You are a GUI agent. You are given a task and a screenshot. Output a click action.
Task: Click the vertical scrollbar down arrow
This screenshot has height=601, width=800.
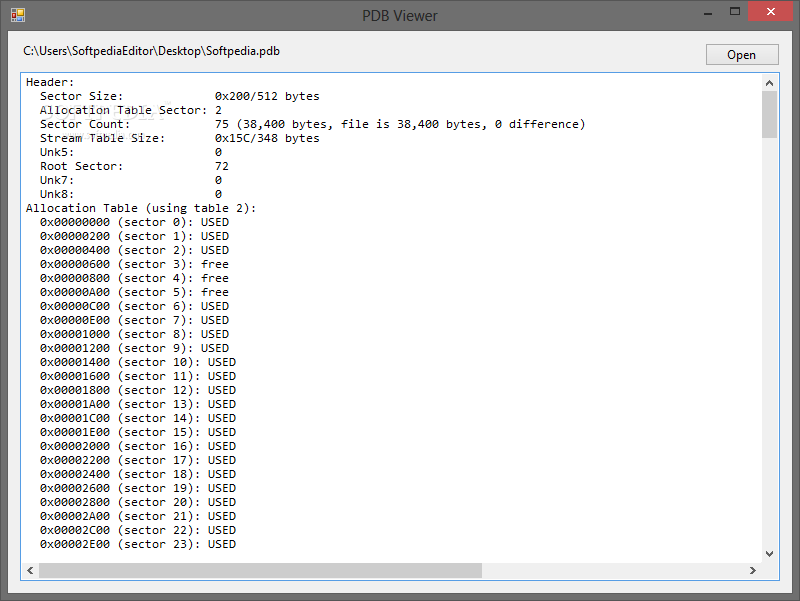point(769,554)
